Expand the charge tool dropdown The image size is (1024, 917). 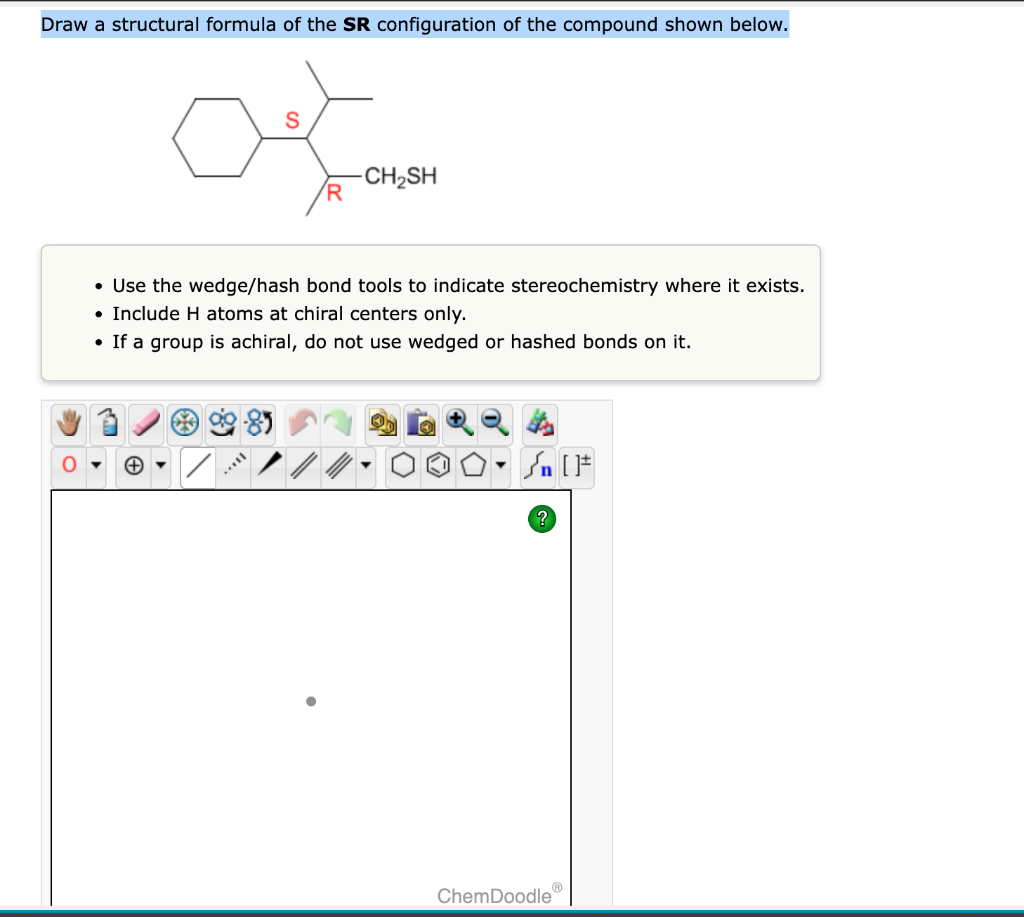pyautogui.click(x=159, y=465)
